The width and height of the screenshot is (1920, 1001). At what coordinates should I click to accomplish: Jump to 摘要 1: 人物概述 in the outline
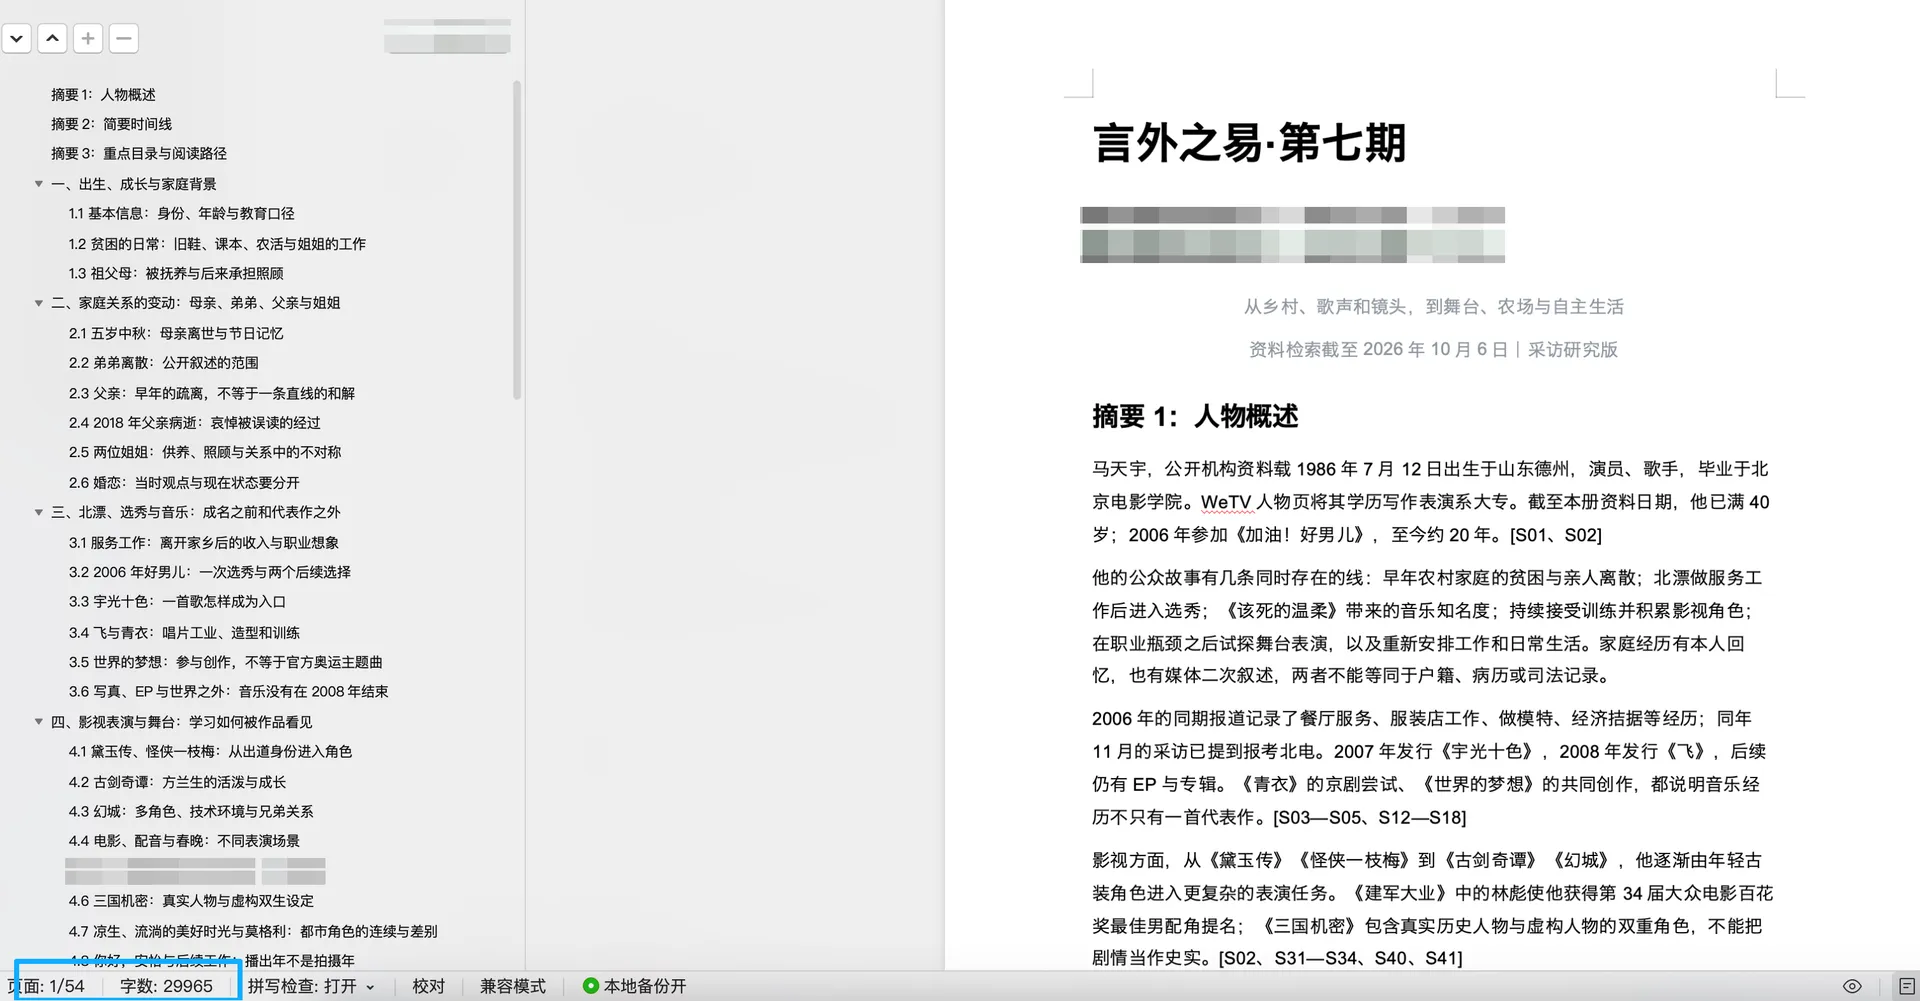(x=103, y=94)
